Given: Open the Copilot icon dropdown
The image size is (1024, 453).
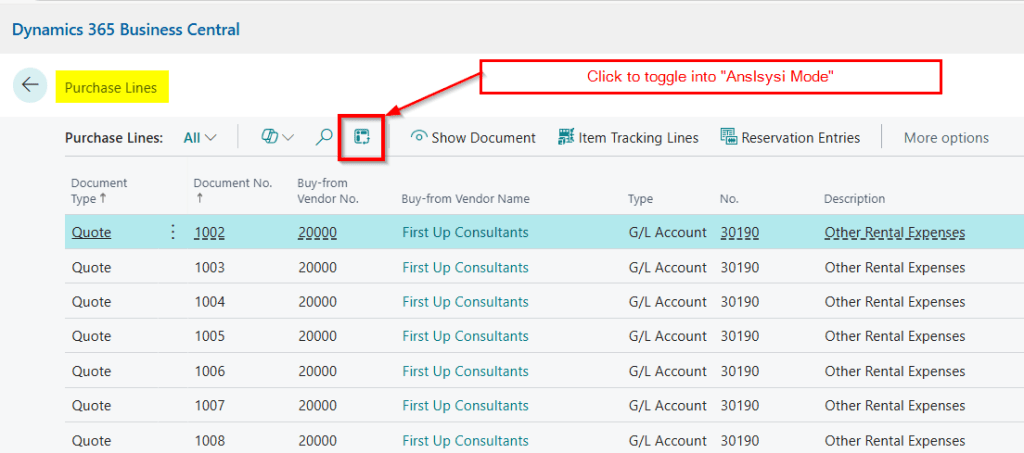Looking at the screenshot, I should pos(276,138).
